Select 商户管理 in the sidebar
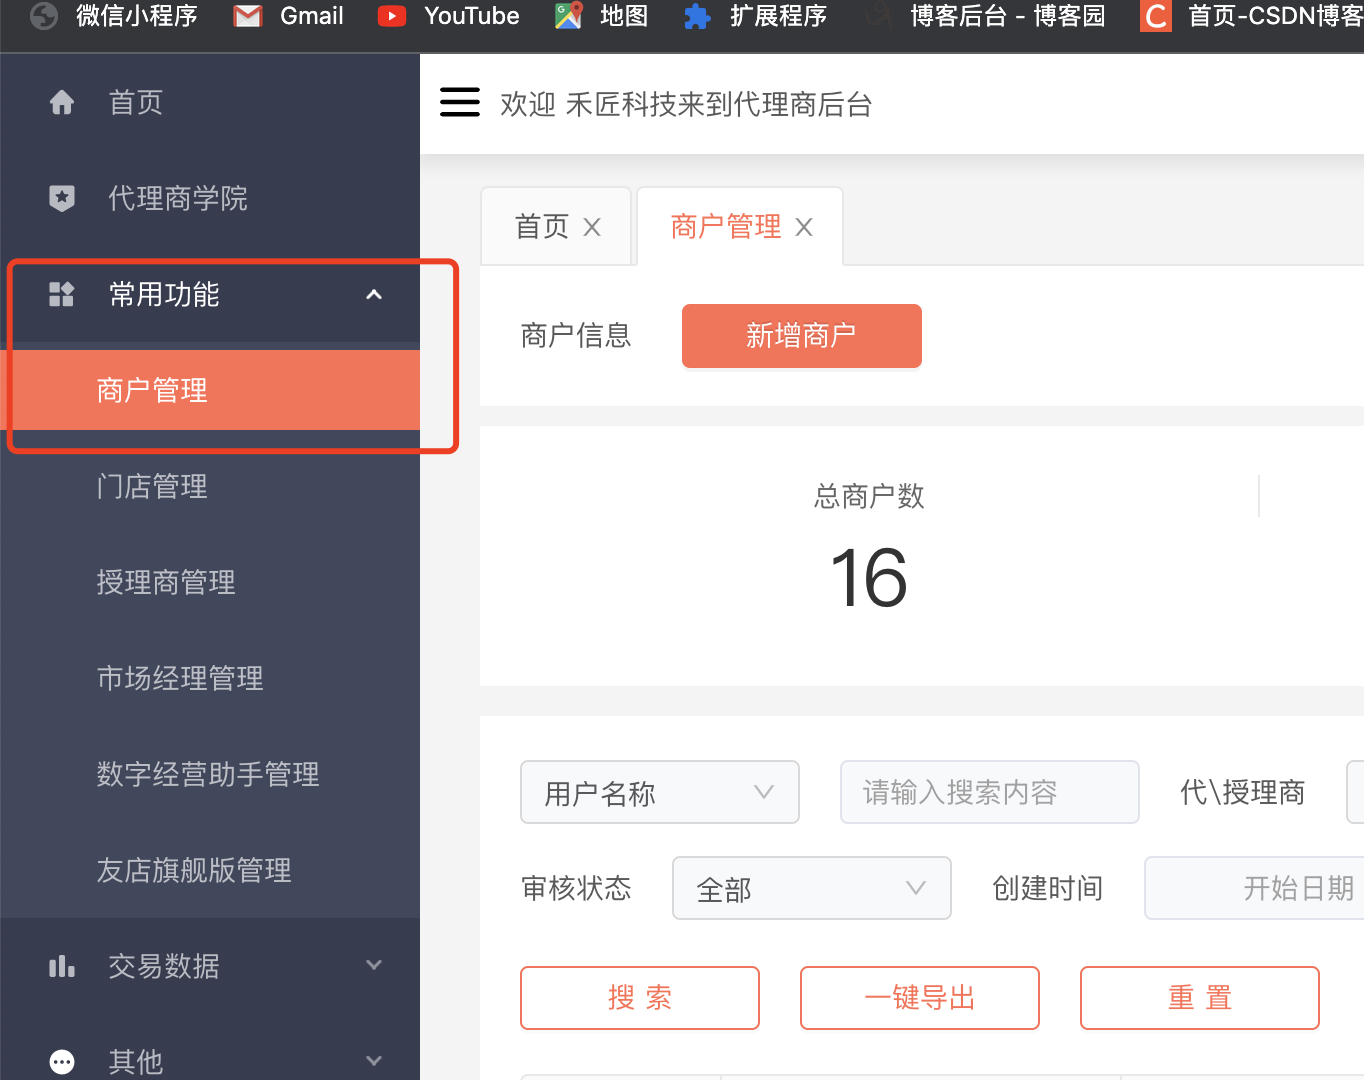Viewport: 1364px width, 1080px height. pos(210,390)
